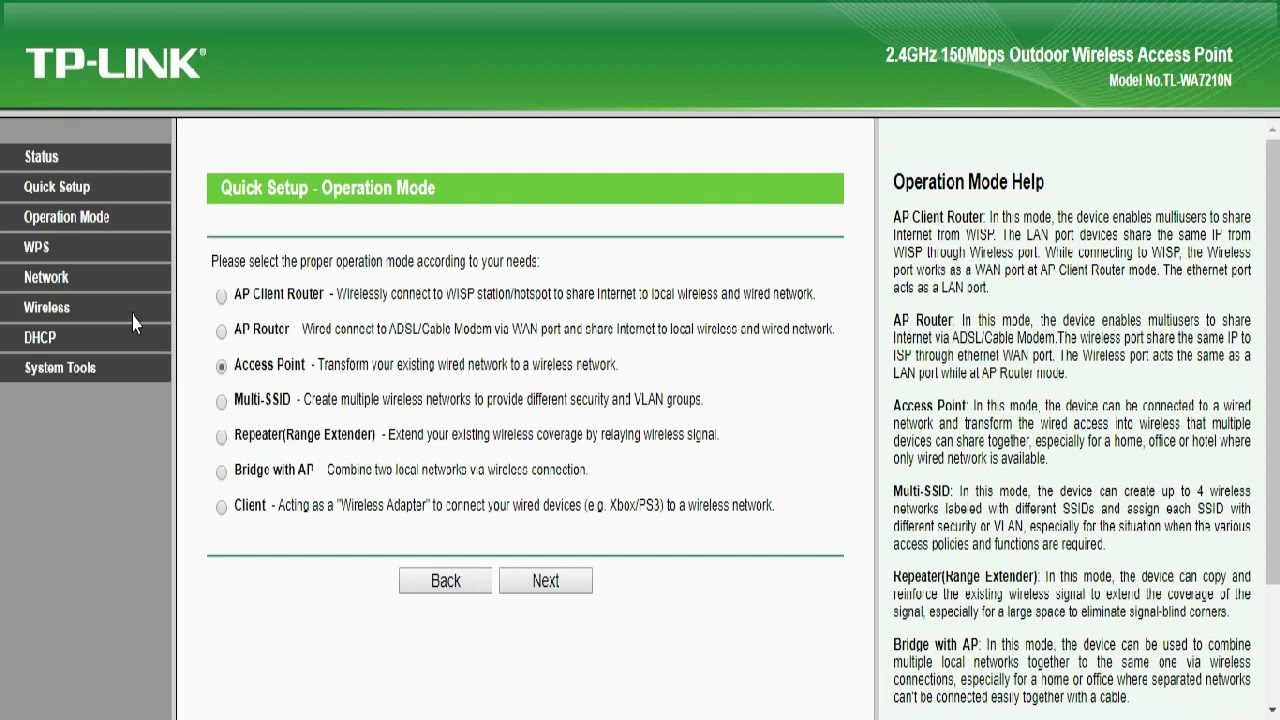Image resolution: width=1280 pixels, height=720 pixels.
Task: Click the help panel scrollbar thumb
Action: point(1273,360)
